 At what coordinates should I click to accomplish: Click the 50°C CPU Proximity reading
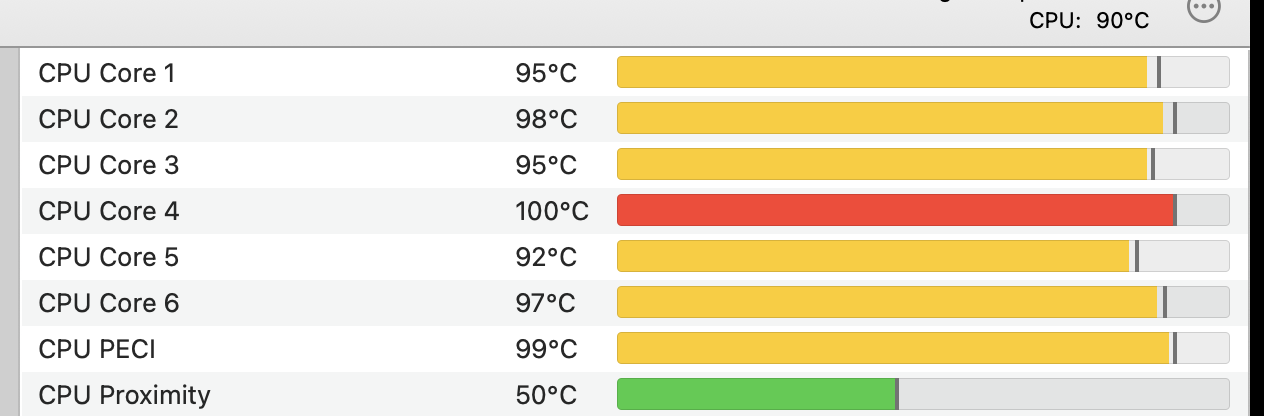546,395
